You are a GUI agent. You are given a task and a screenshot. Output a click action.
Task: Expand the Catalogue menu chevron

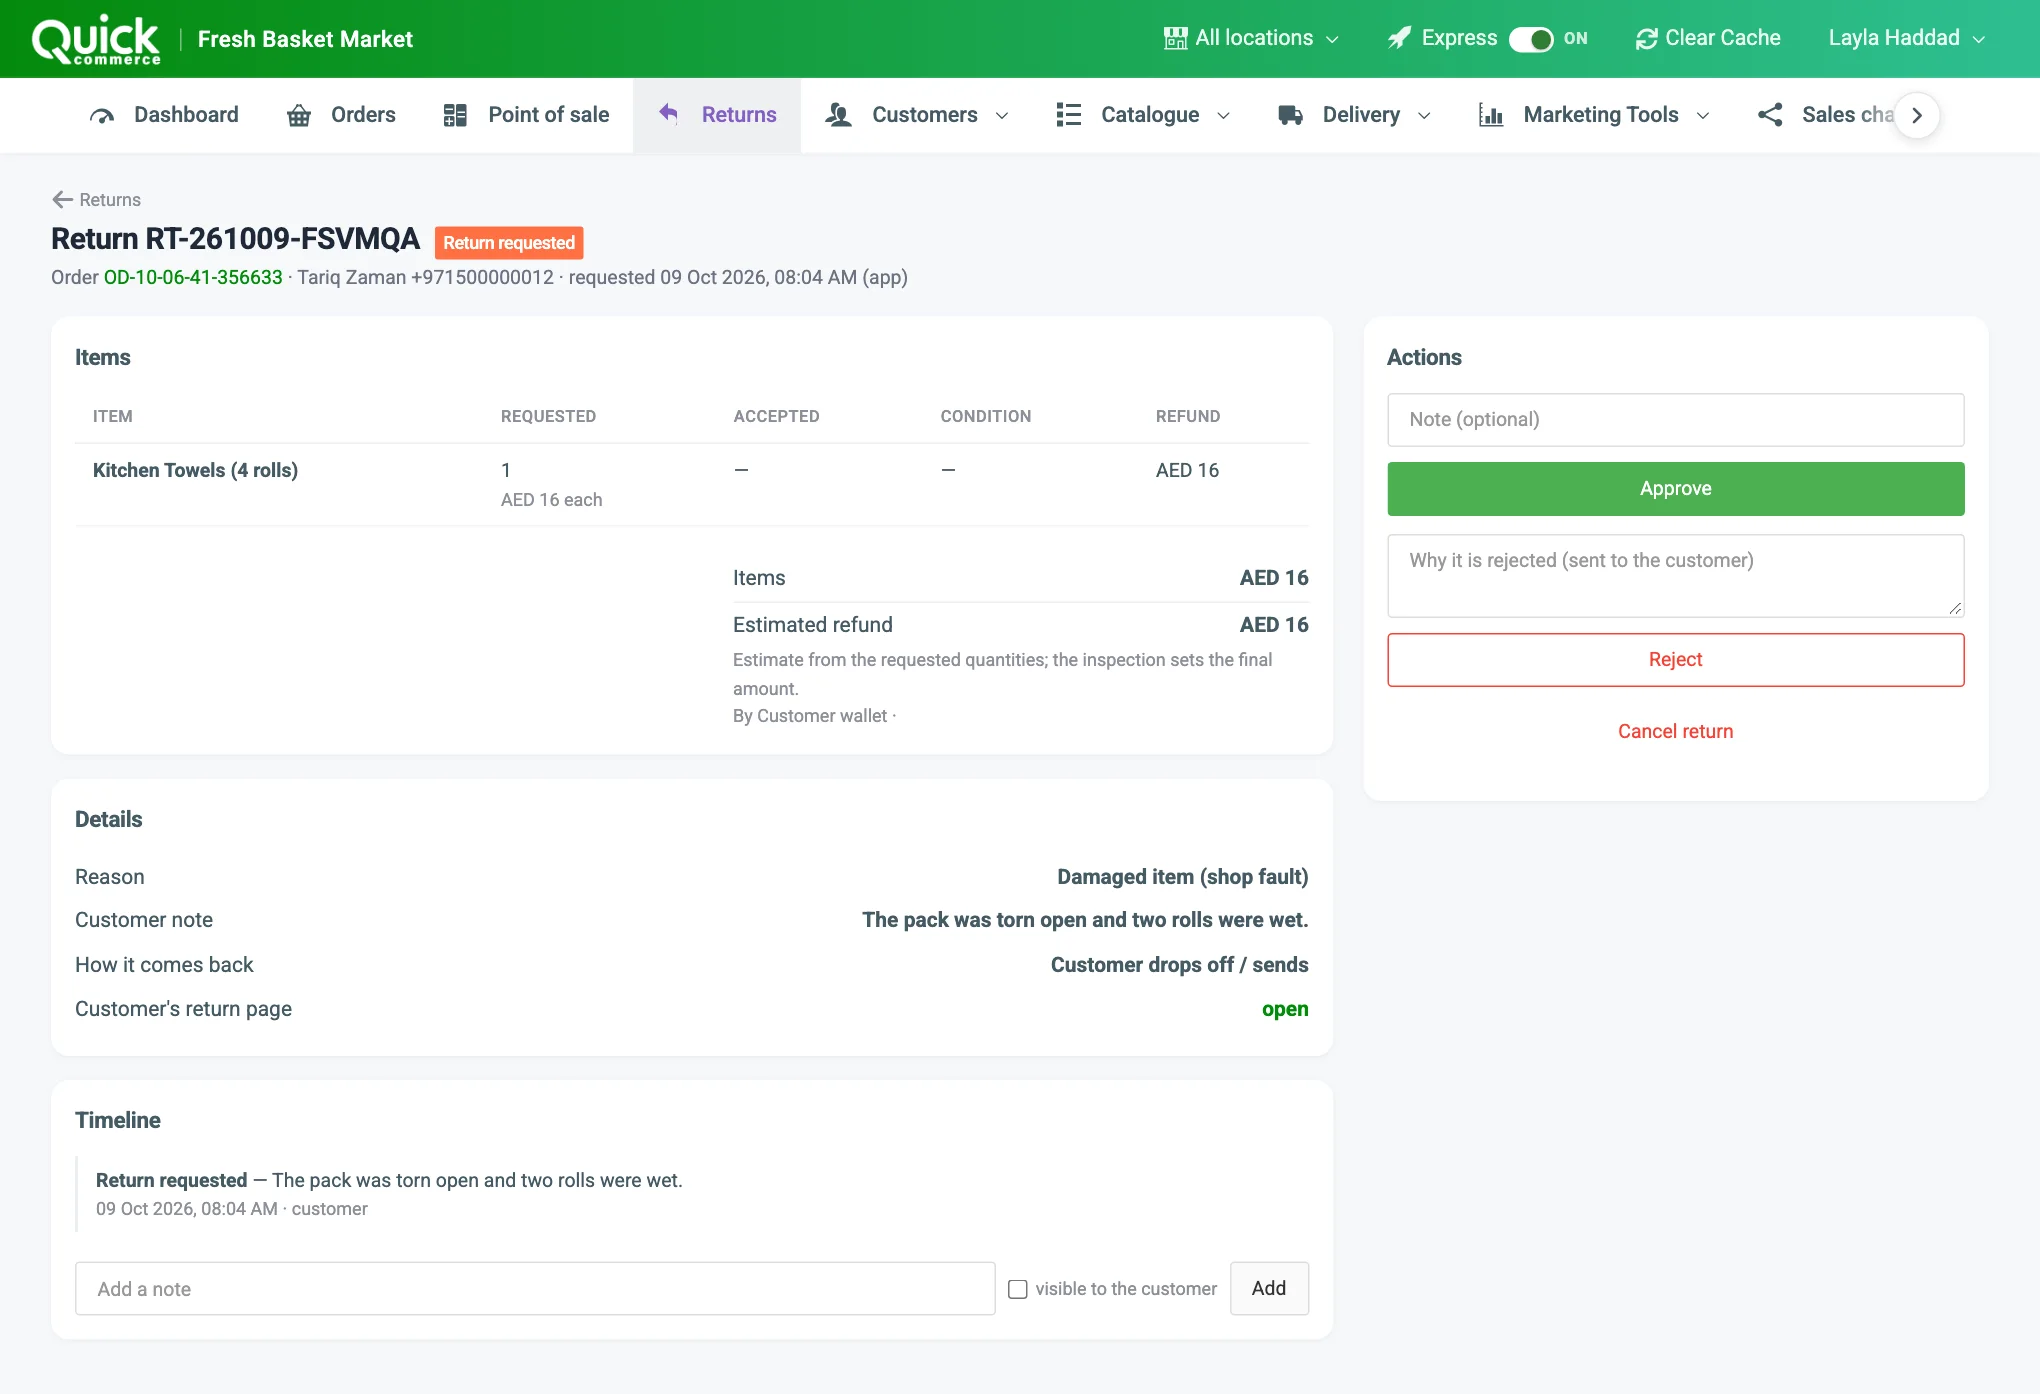(1223, 116)
